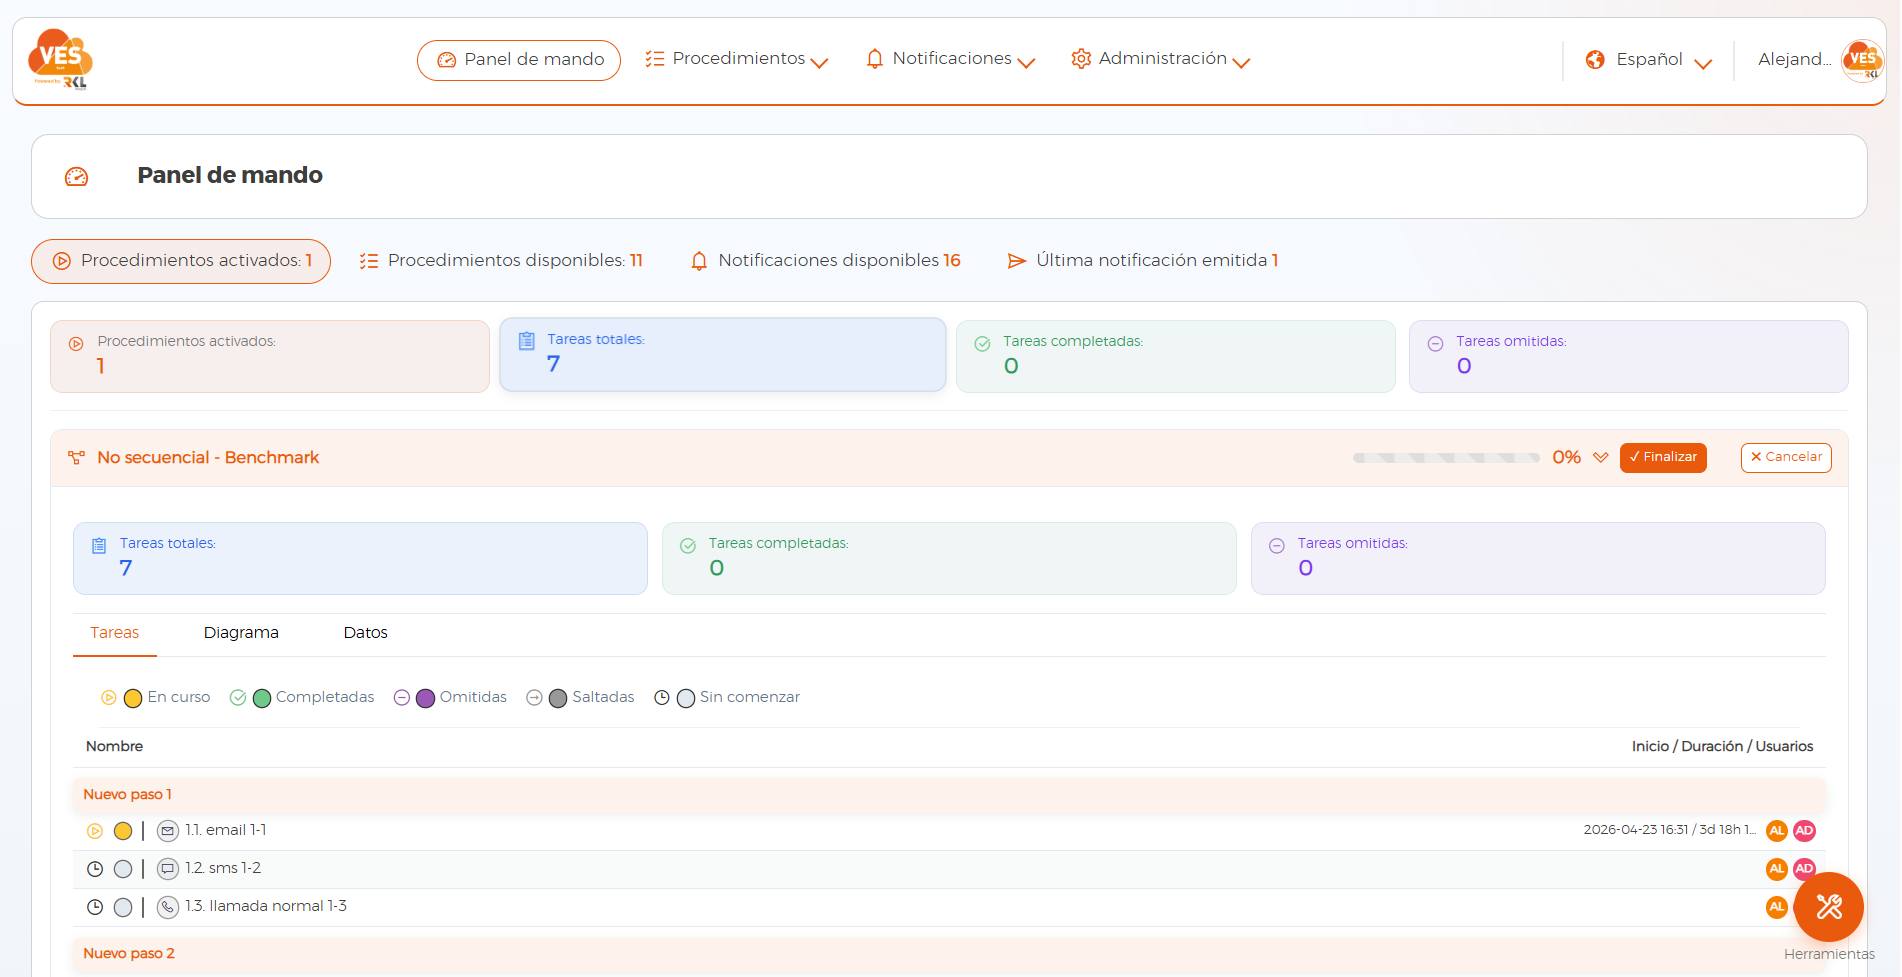Screen dimensions: 1902x977
Task: Click the clock status icon for sms 1-2
Action: (x=95, y=869)
